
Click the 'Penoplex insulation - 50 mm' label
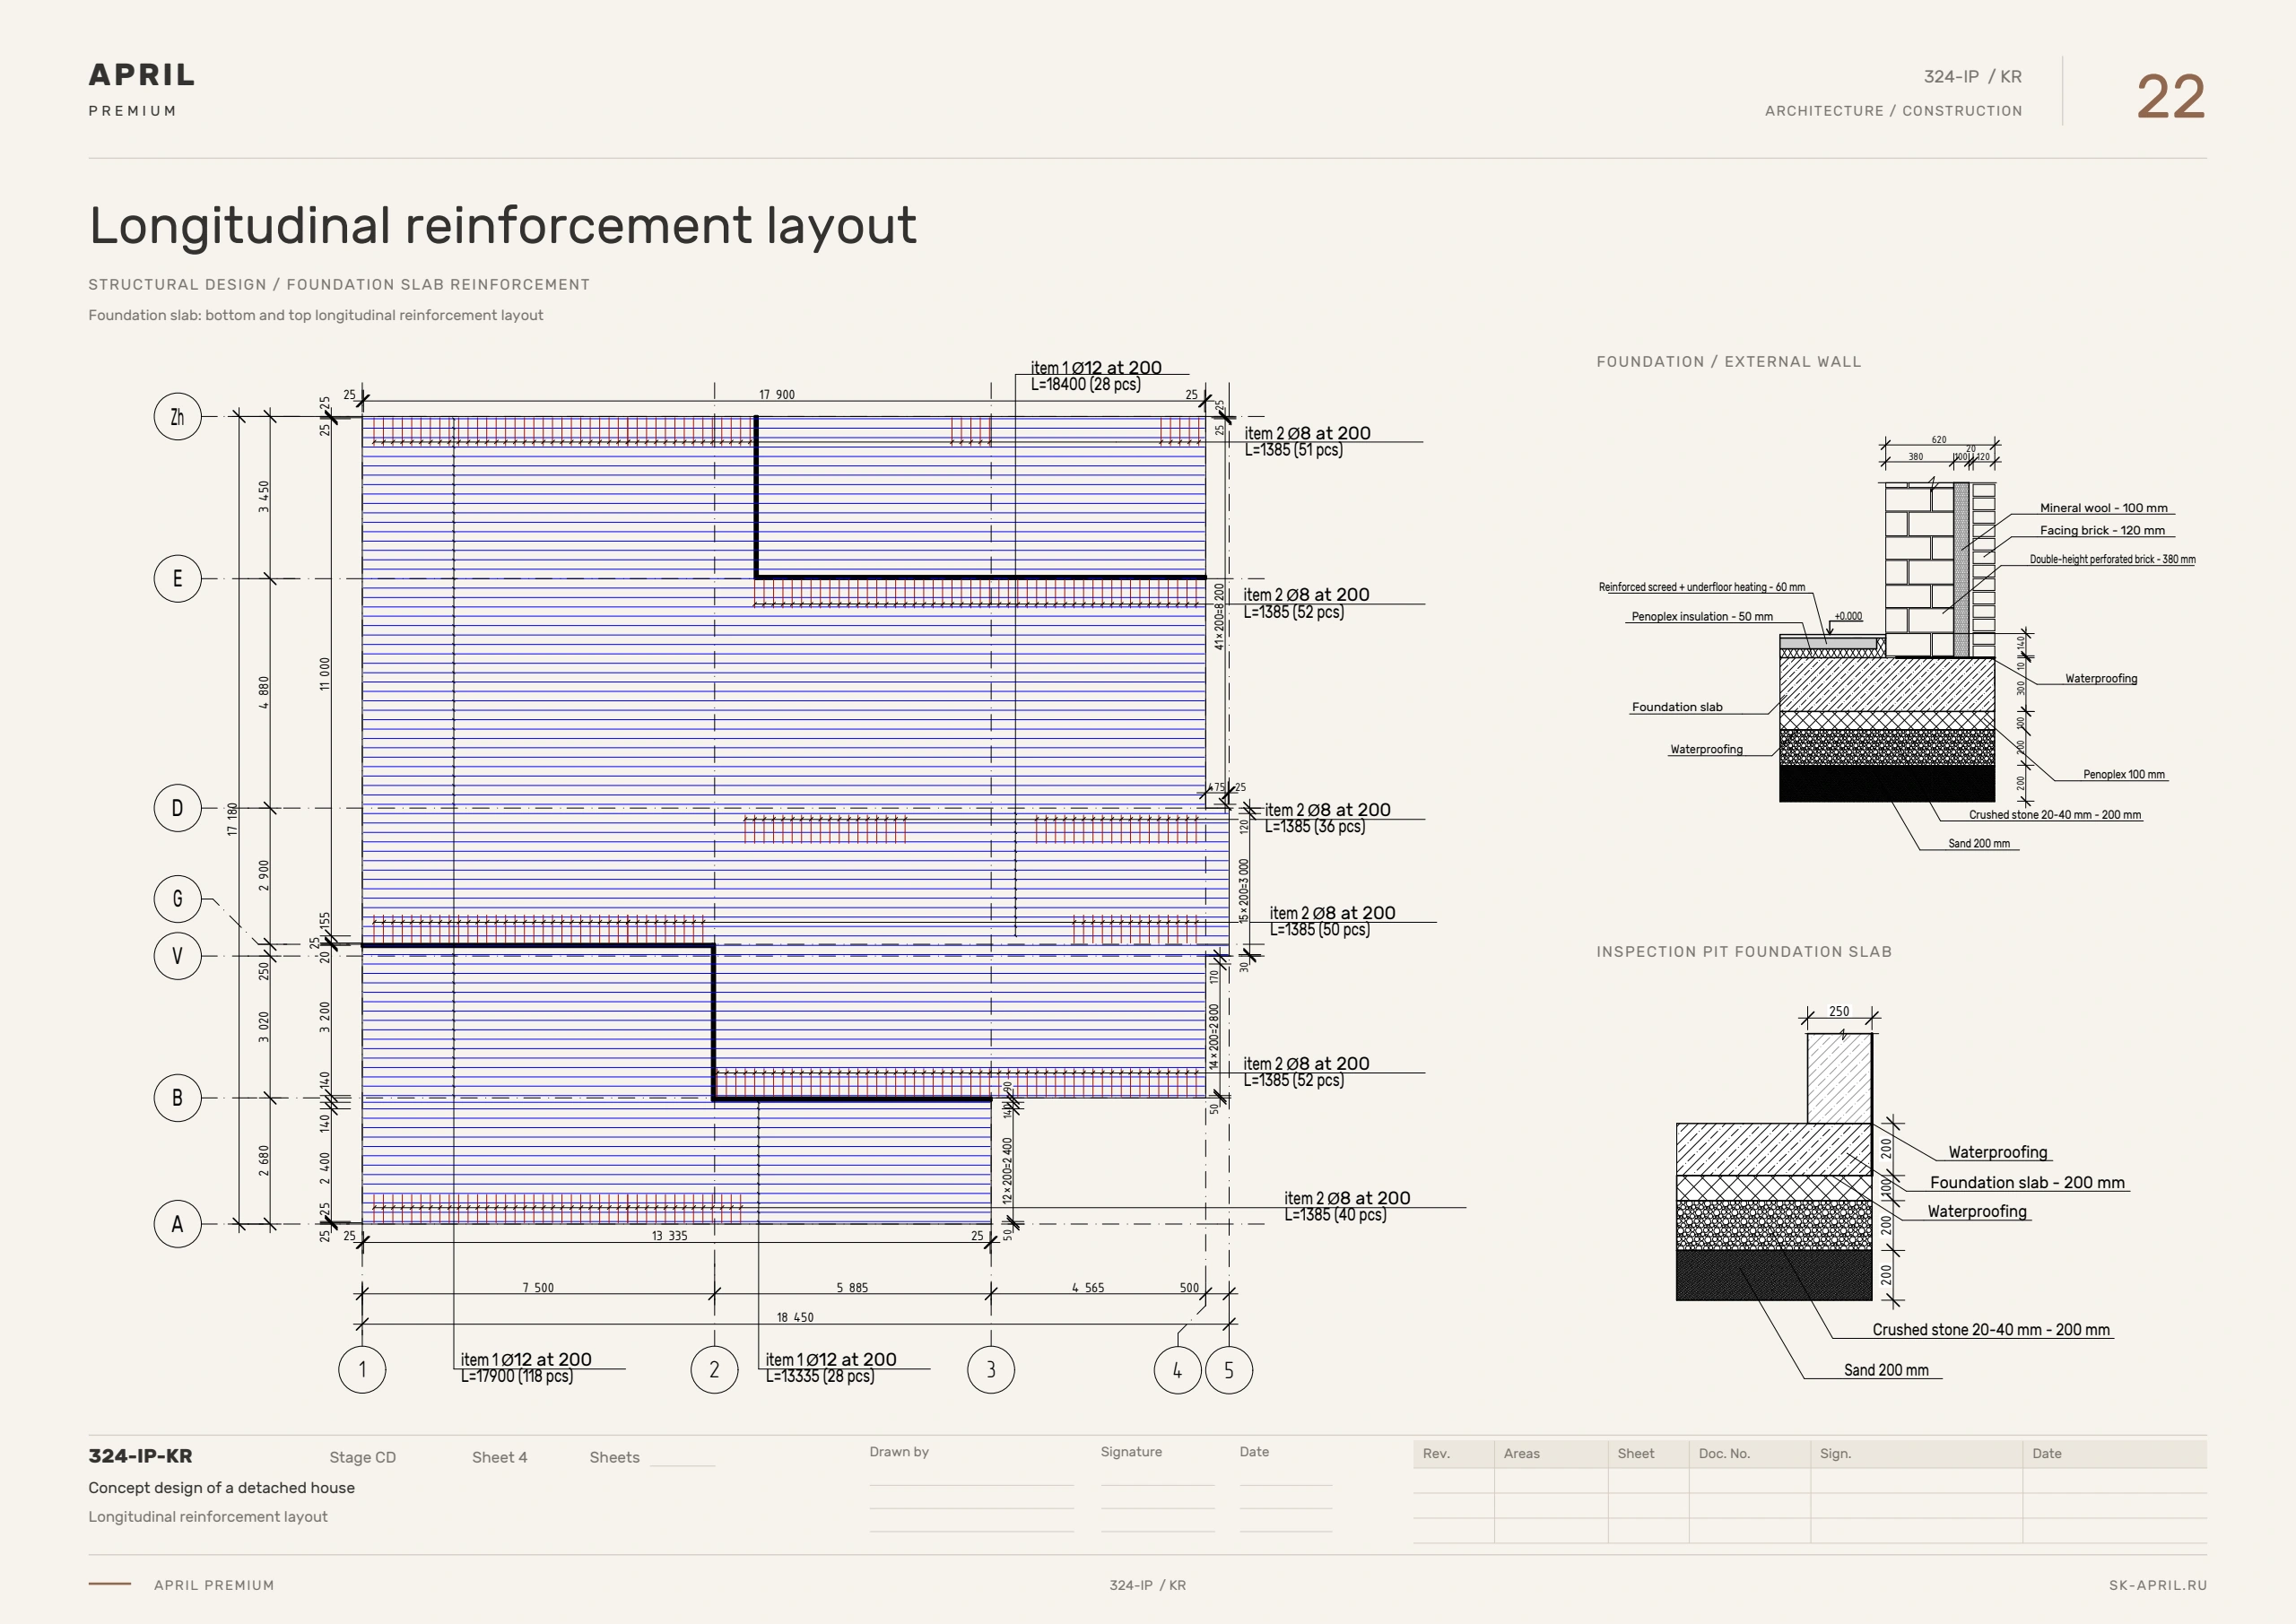click(x=1702, y=617)
